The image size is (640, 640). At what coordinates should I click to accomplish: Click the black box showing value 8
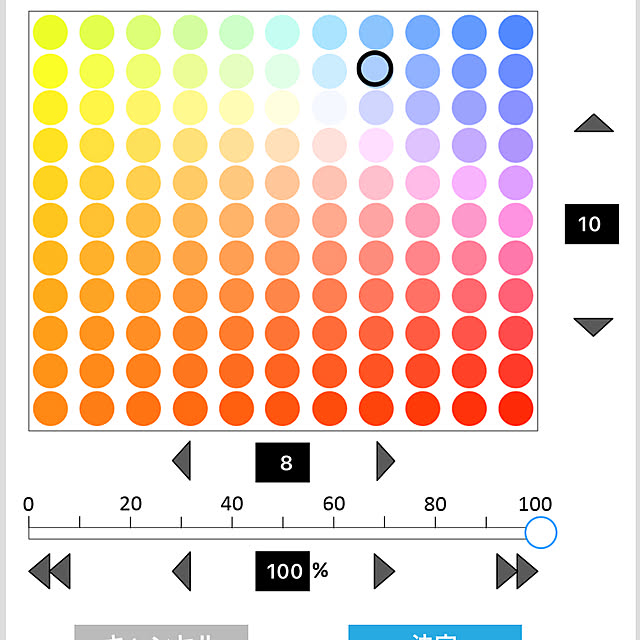[x=282, y=462]
